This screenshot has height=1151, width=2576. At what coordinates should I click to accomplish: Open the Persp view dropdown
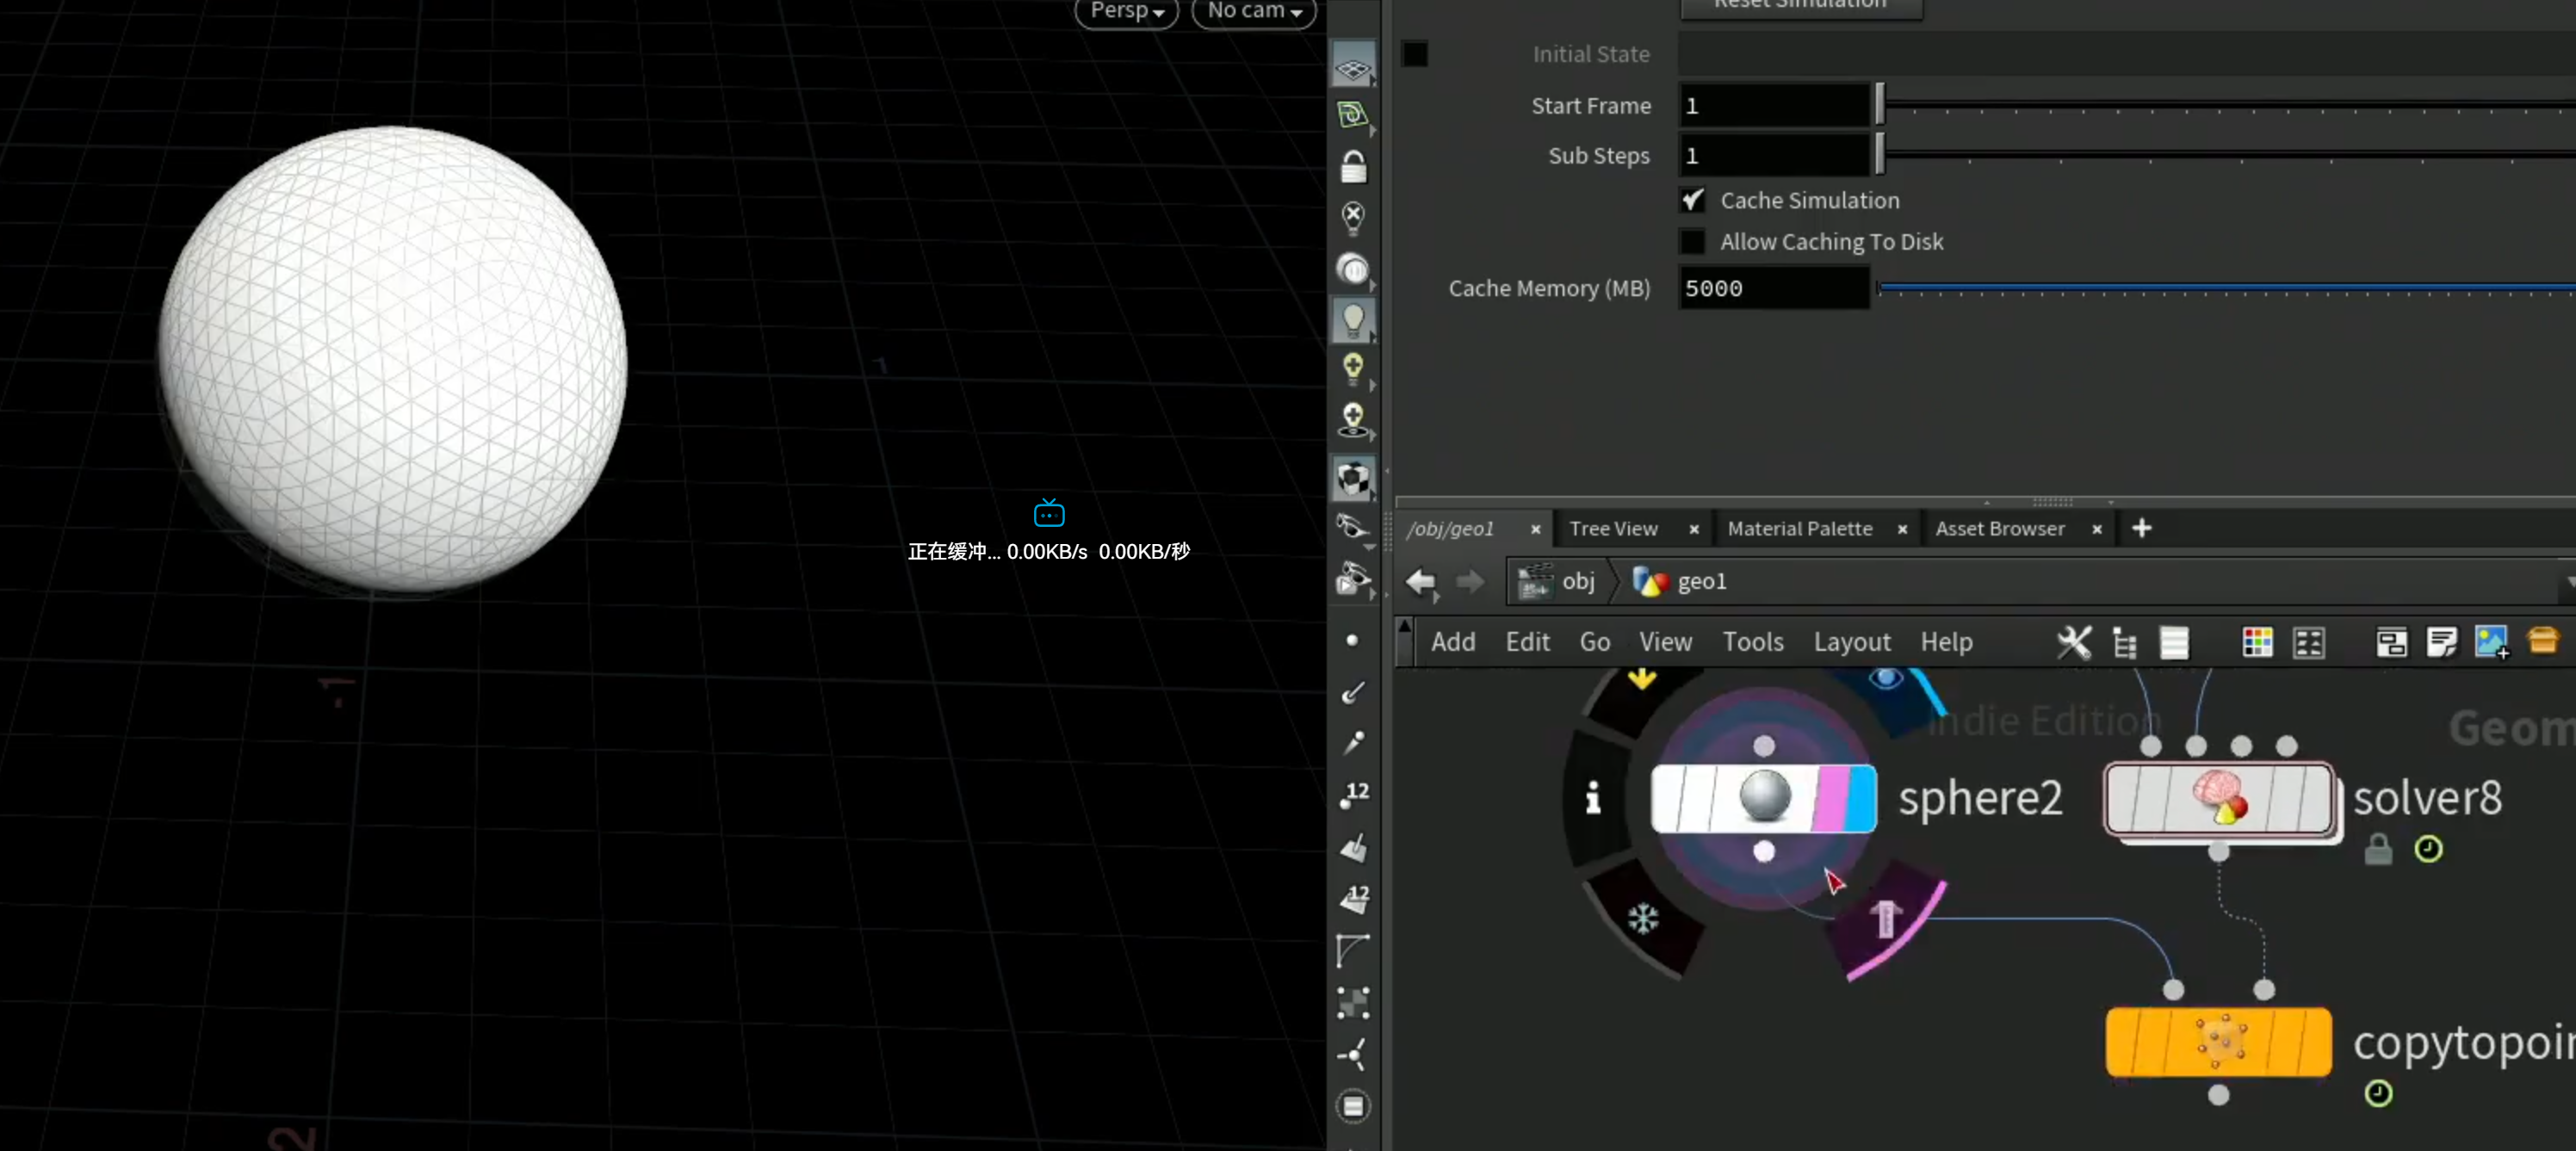coord(1127,11)
